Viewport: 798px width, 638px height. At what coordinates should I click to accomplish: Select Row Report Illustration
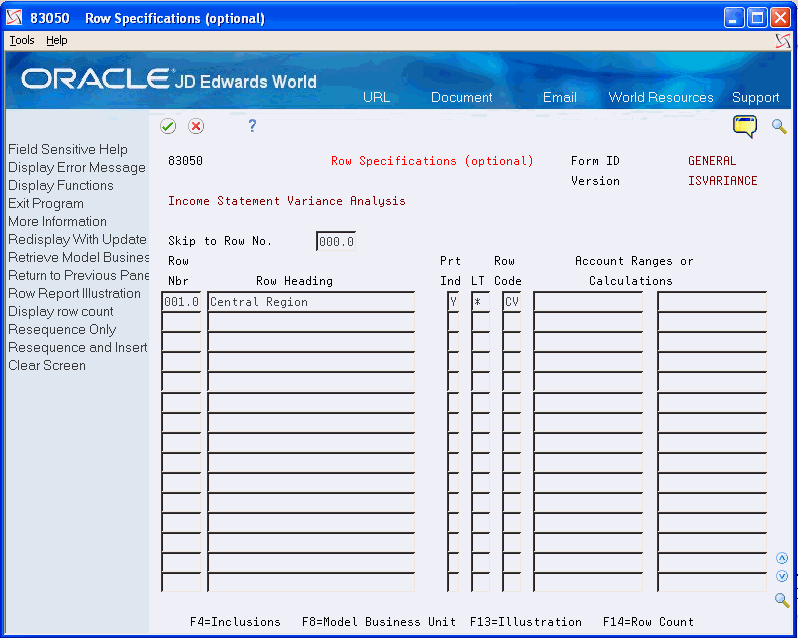click(x=74, y=294)
